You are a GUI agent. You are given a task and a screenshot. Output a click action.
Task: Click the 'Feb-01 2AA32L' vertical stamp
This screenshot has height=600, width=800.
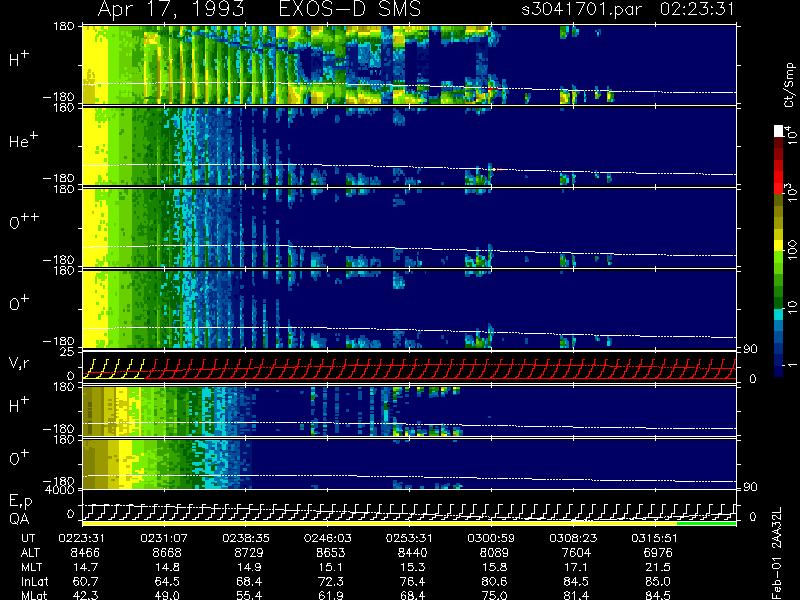(777, 553)
